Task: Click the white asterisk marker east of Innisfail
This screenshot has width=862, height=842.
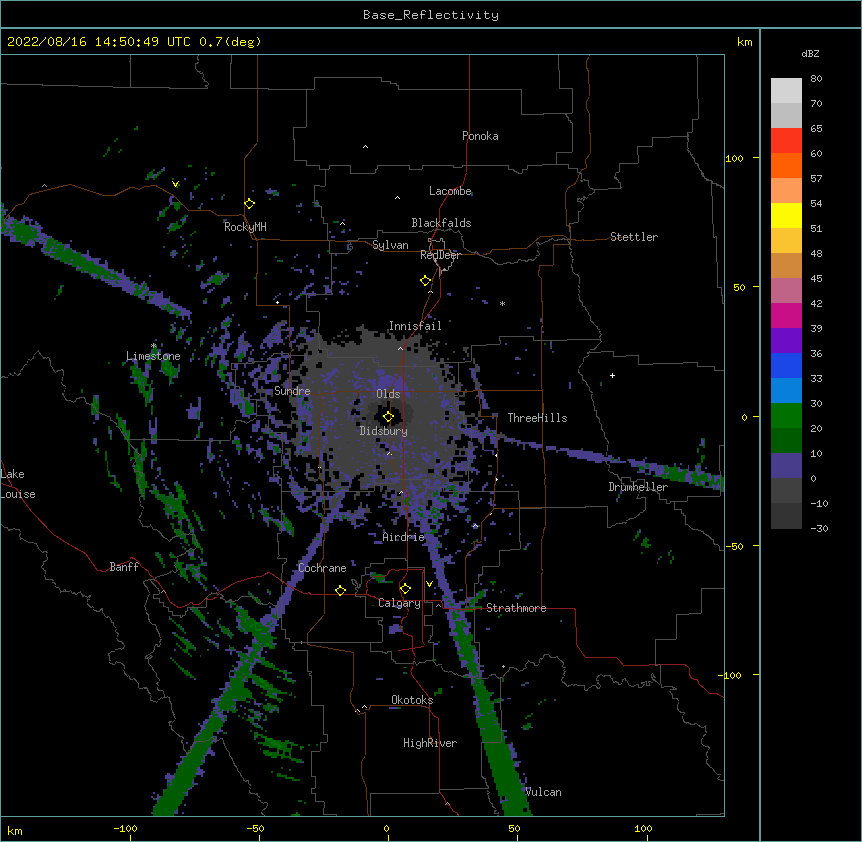Action: click(x=502, y=303)
